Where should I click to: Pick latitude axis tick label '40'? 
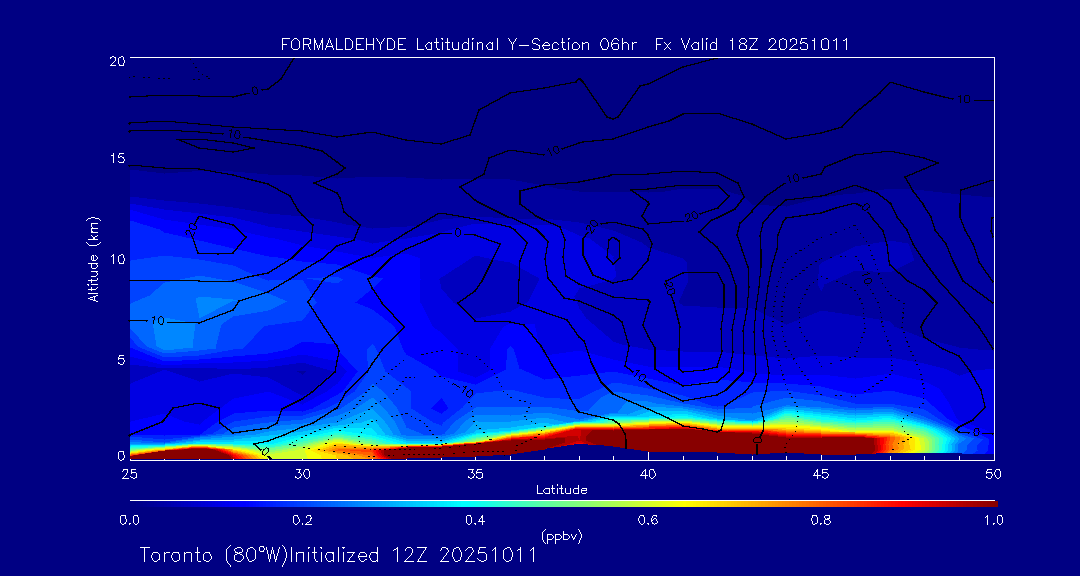(x=647, y=473)
